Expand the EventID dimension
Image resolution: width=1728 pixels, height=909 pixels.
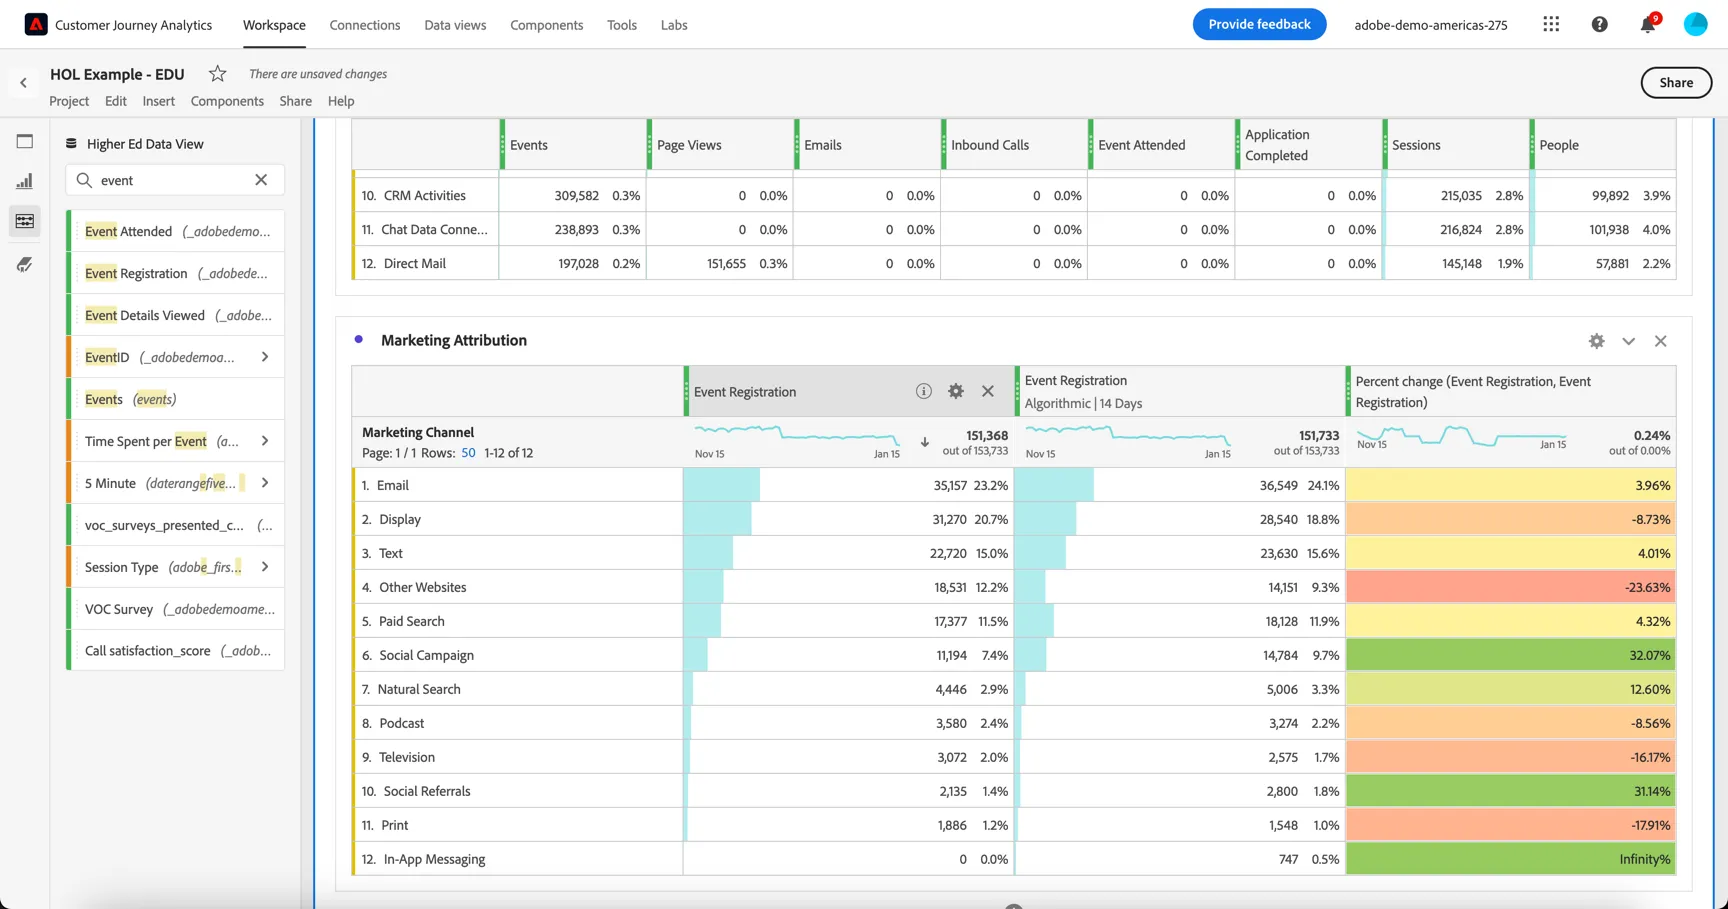pyautogui.click(x=265, y=357)
